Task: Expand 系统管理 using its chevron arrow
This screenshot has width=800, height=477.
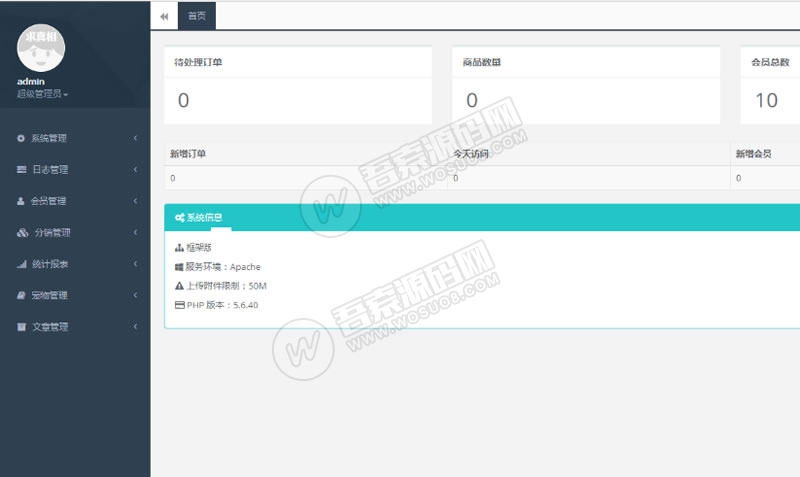Action: (135, 138)
